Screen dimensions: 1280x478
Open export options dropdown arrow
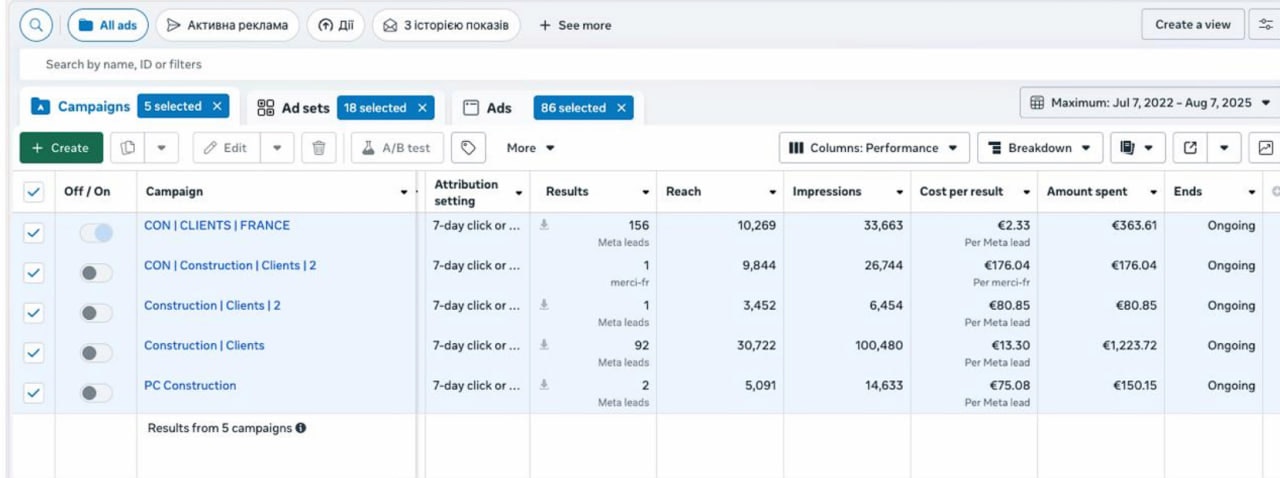pyautogui.click(x=1225, y=148)
